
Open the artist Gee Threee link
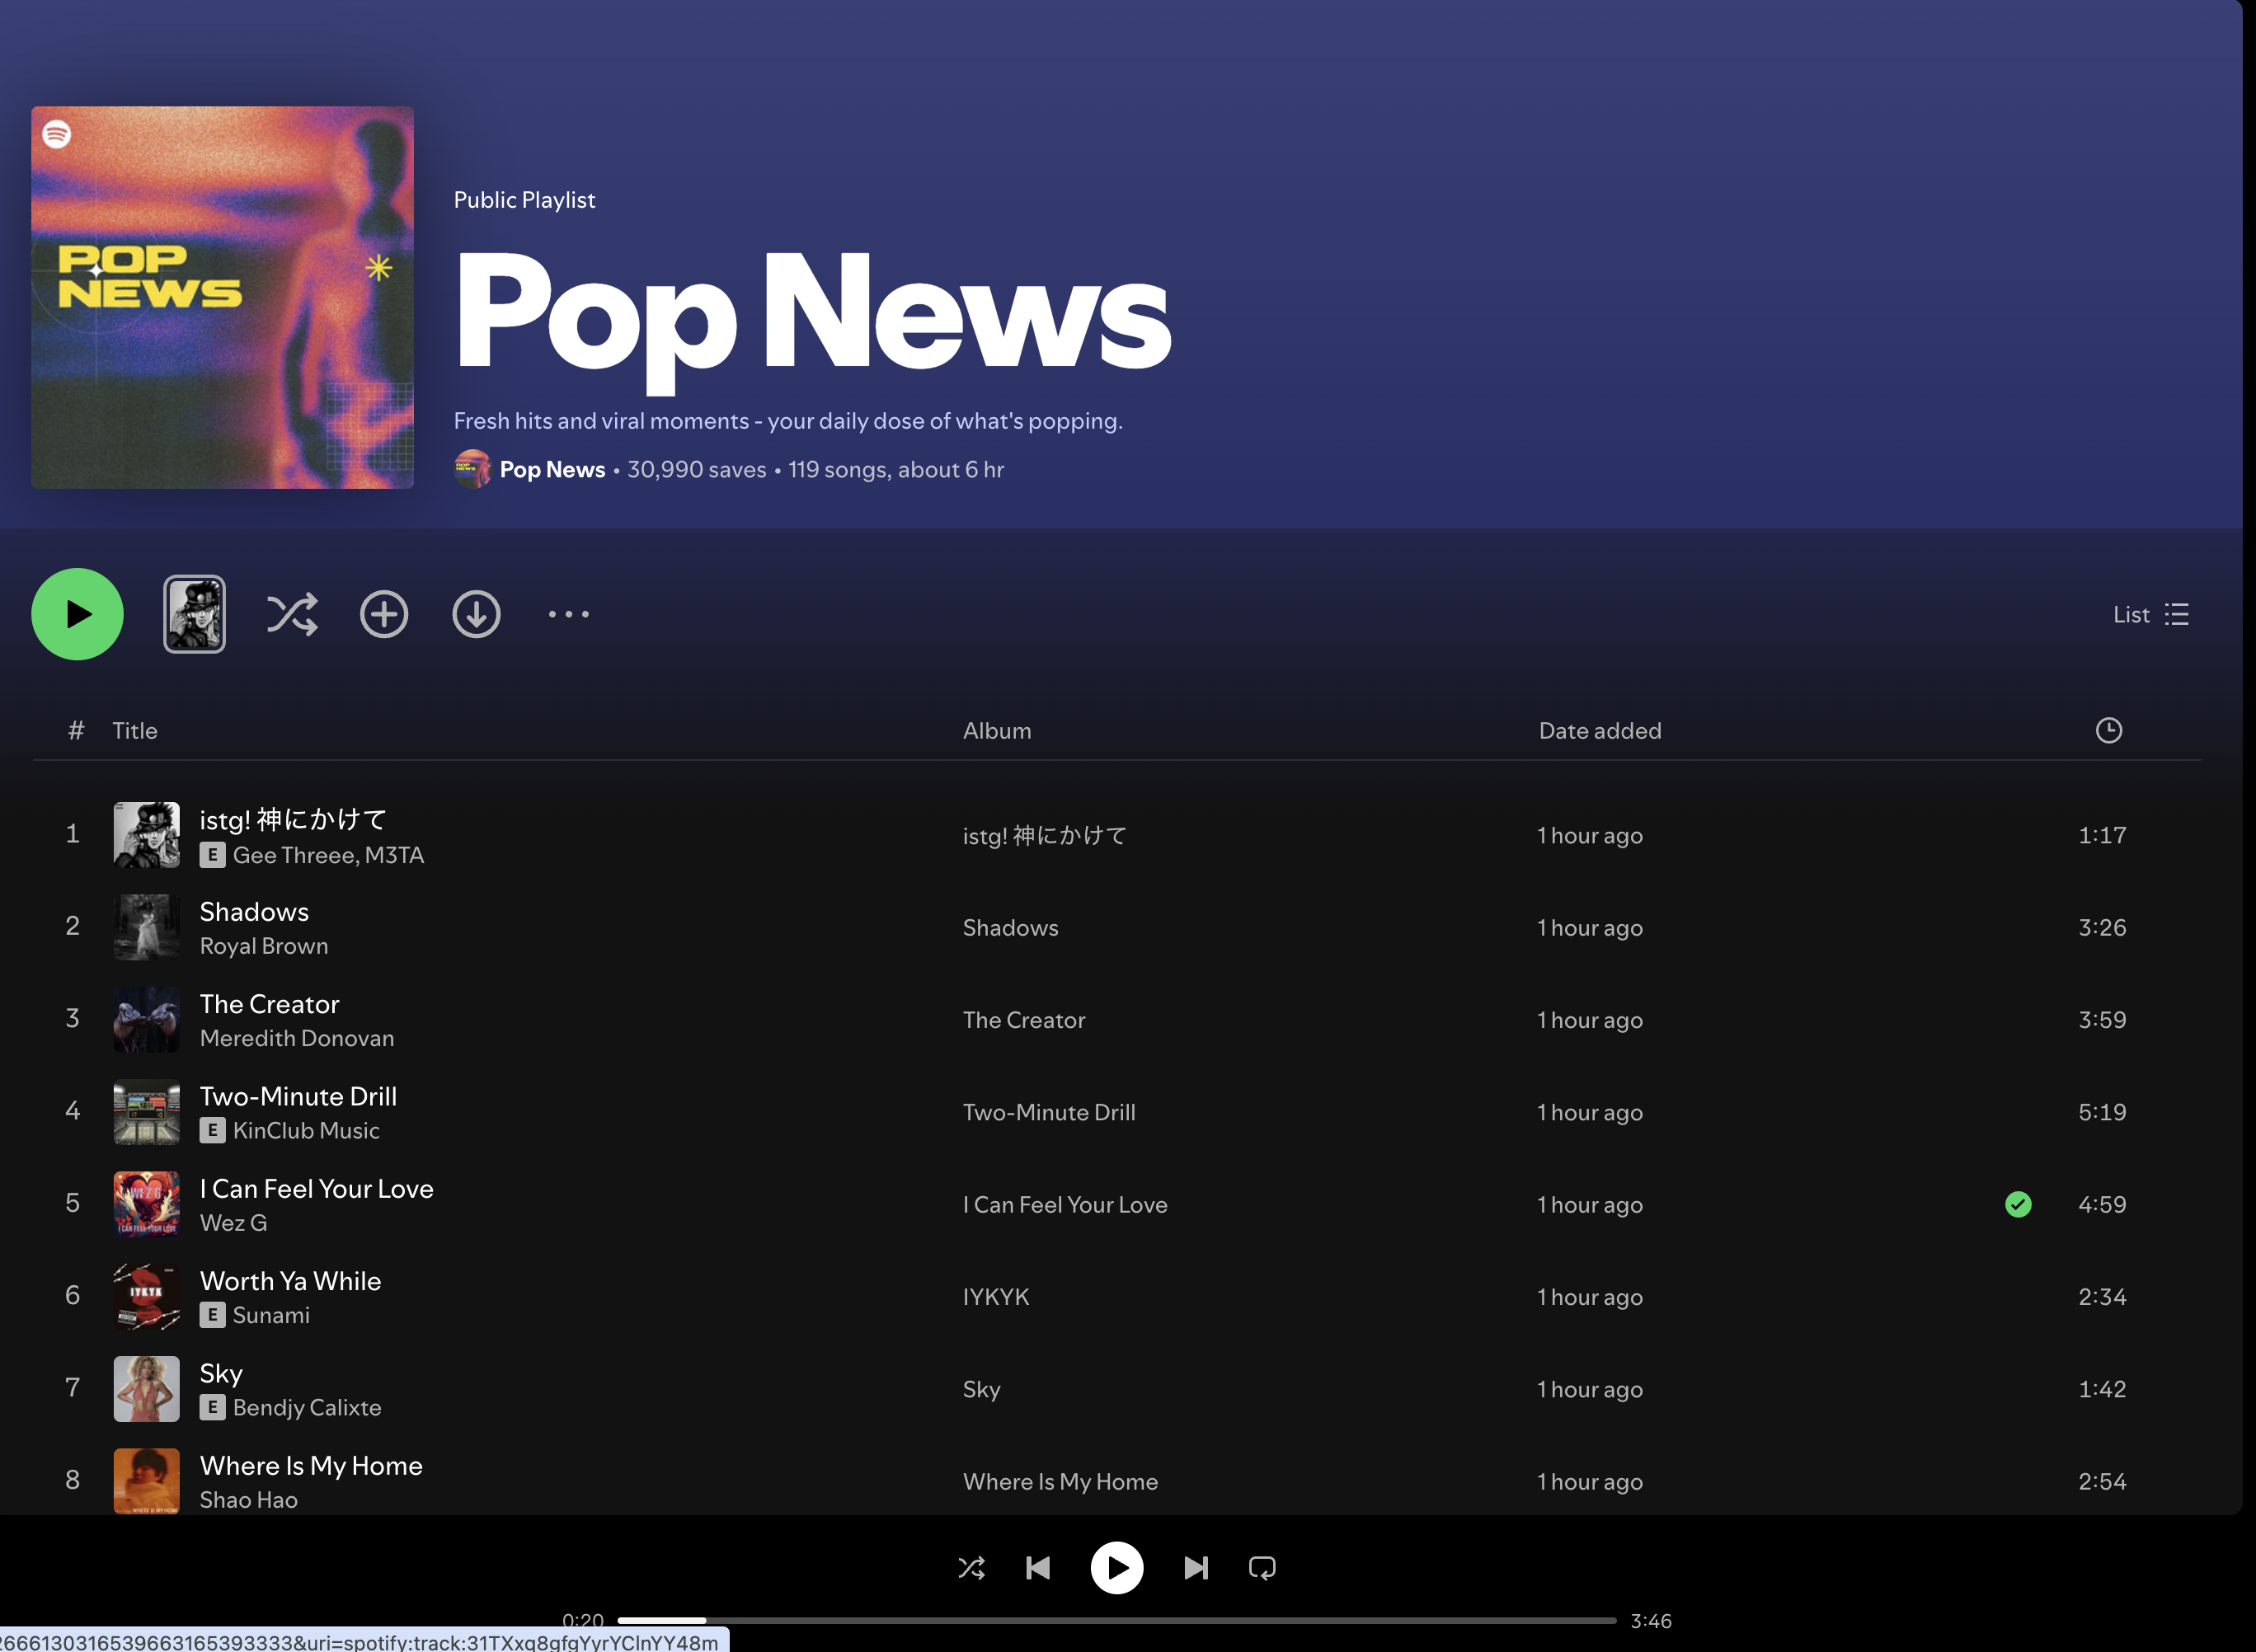[295, 855]
